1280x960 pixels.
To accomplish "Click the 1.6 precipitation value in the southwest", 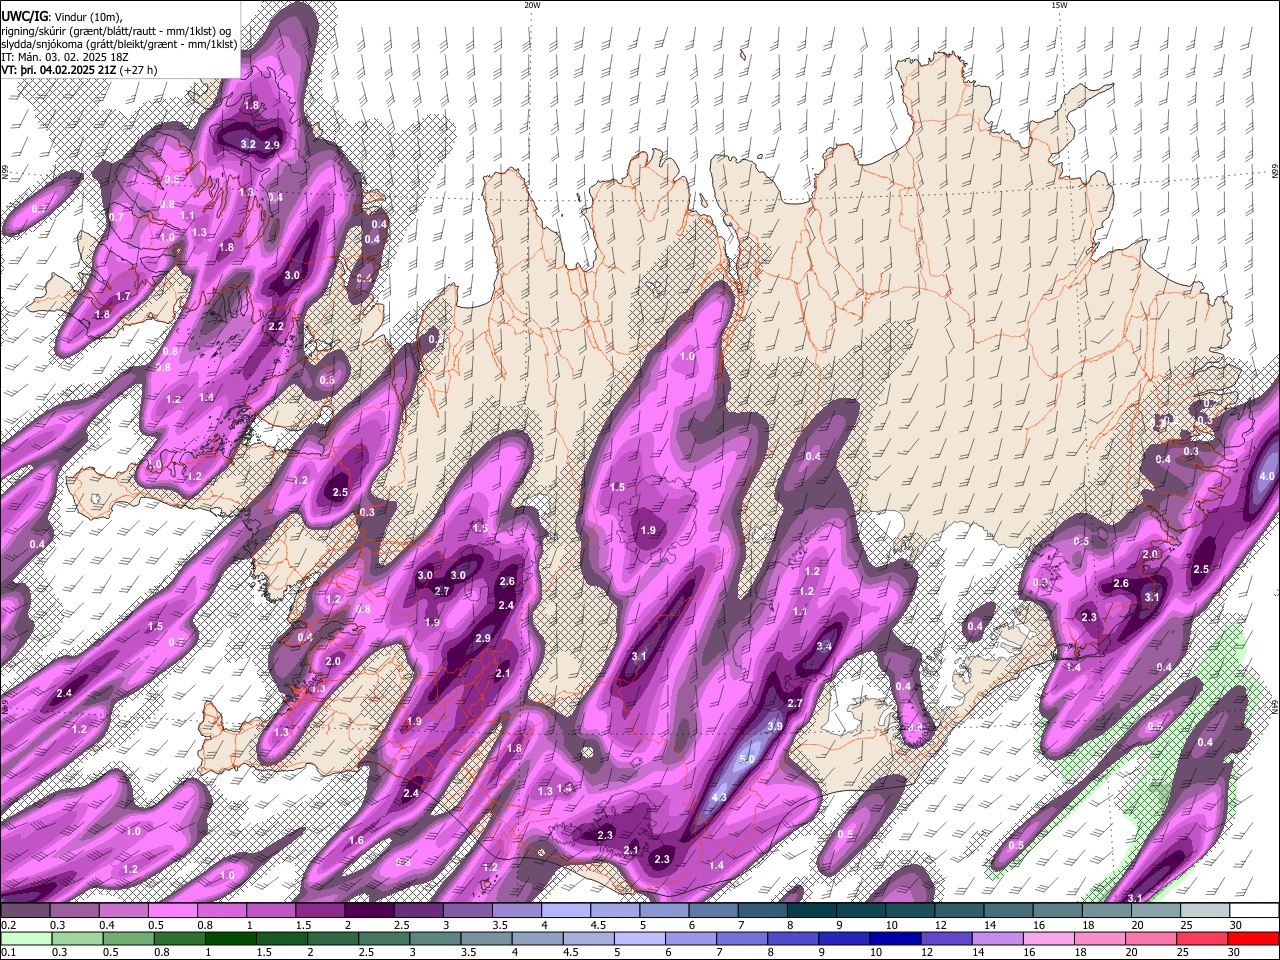I will tap(357, 840).
